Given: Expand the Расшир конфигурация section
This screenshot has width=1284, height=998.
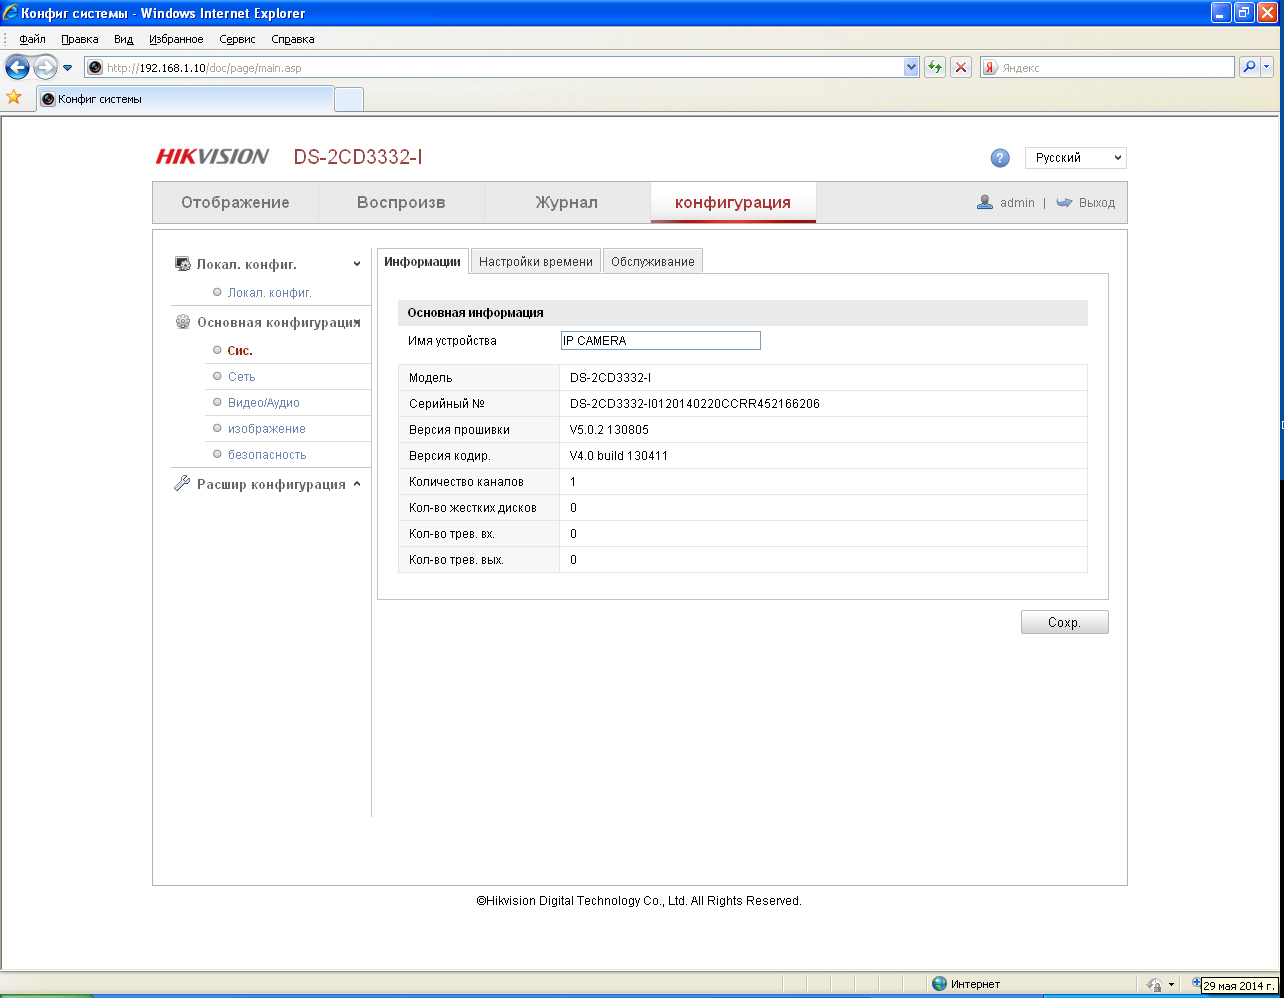Looking at the screenshot, I should click(357, 484).
